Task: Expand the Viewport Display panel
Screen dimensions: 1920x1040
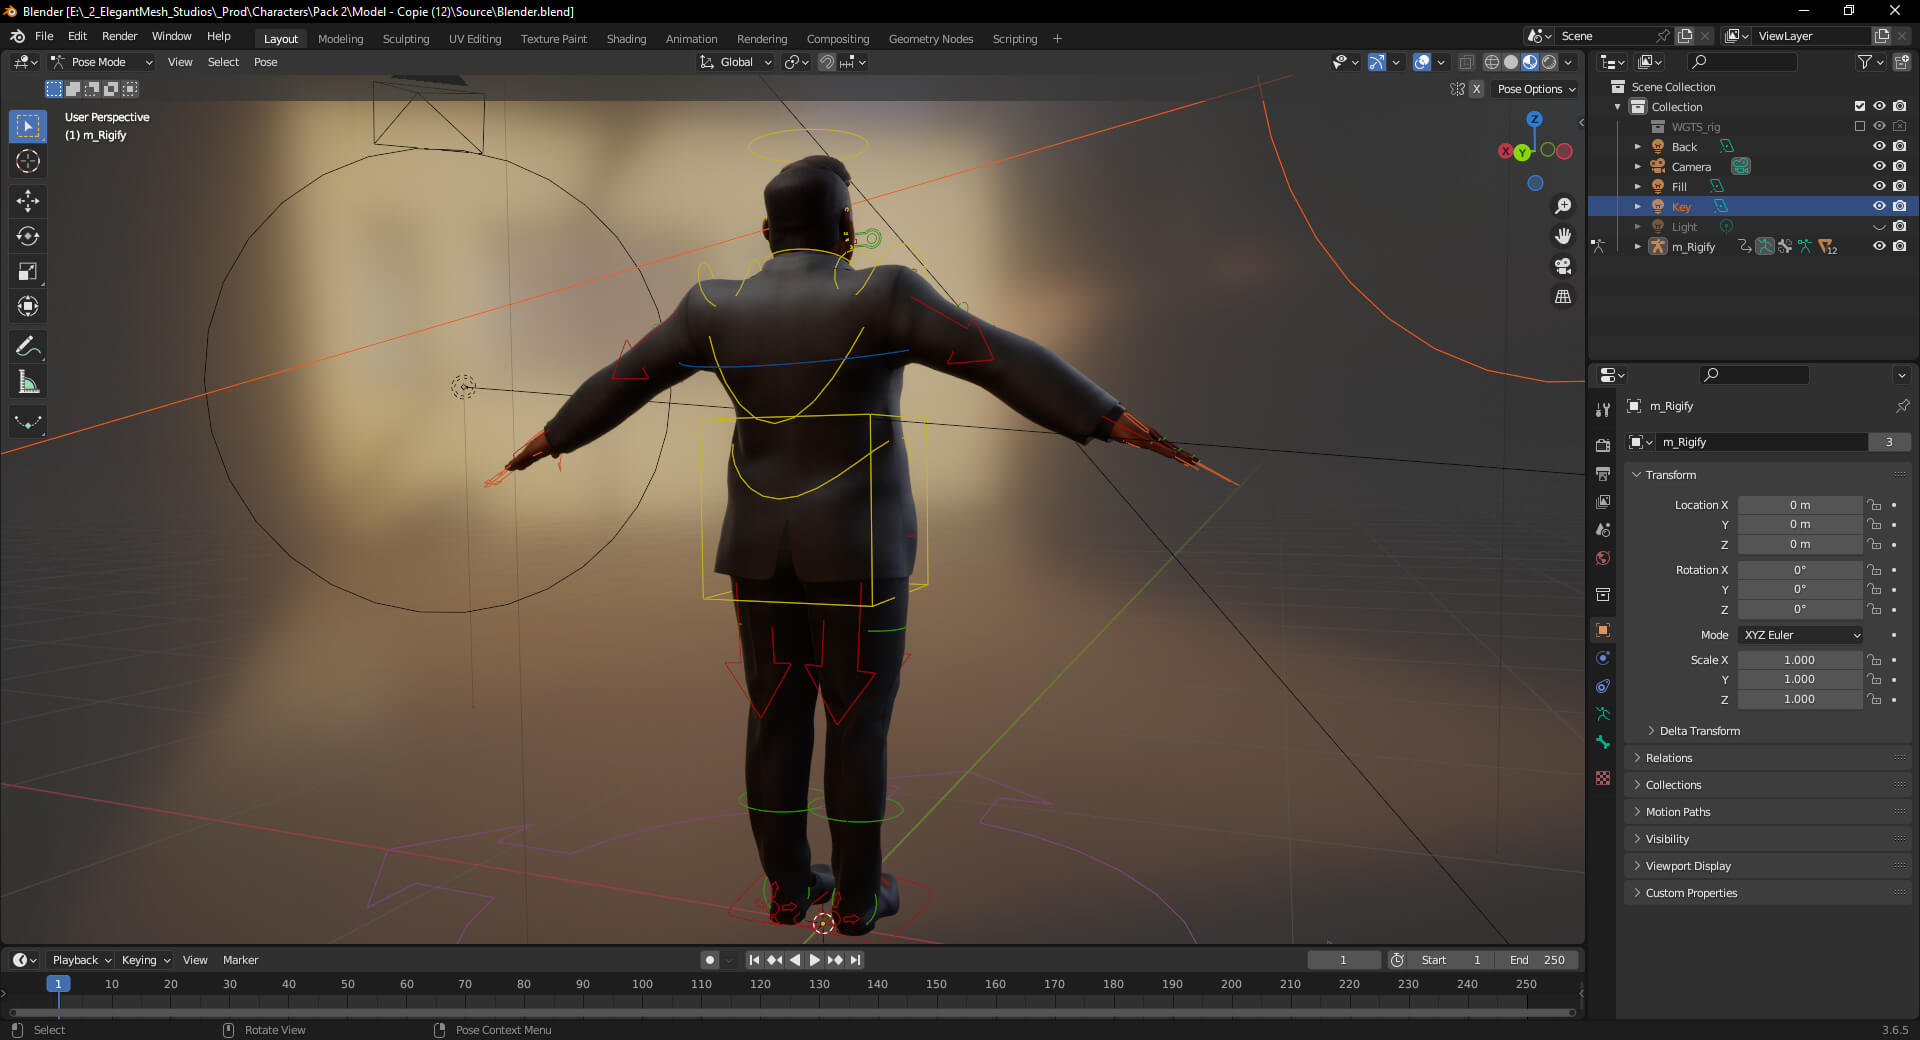Action: pos(1688,866)
